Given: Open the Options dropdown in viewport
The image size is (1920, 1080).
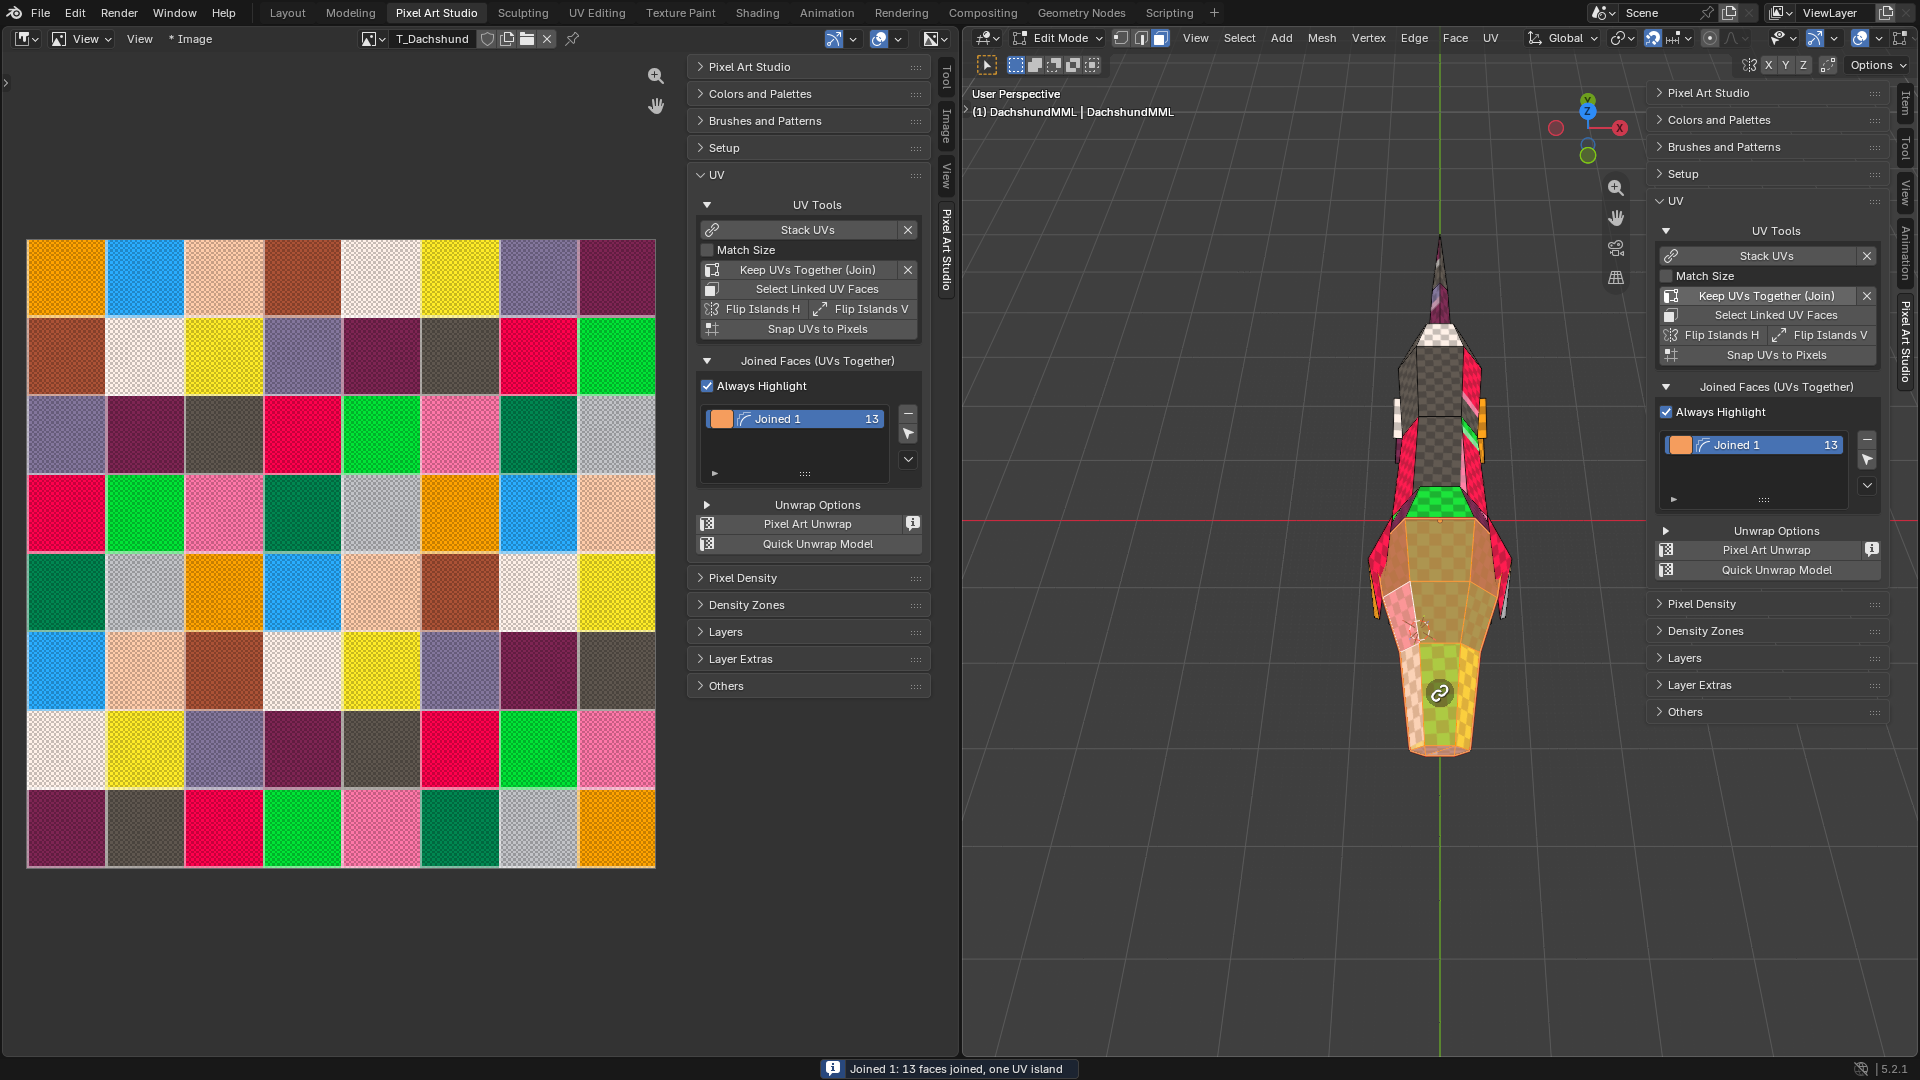Looking at the screenshot, I should 1878,65.
